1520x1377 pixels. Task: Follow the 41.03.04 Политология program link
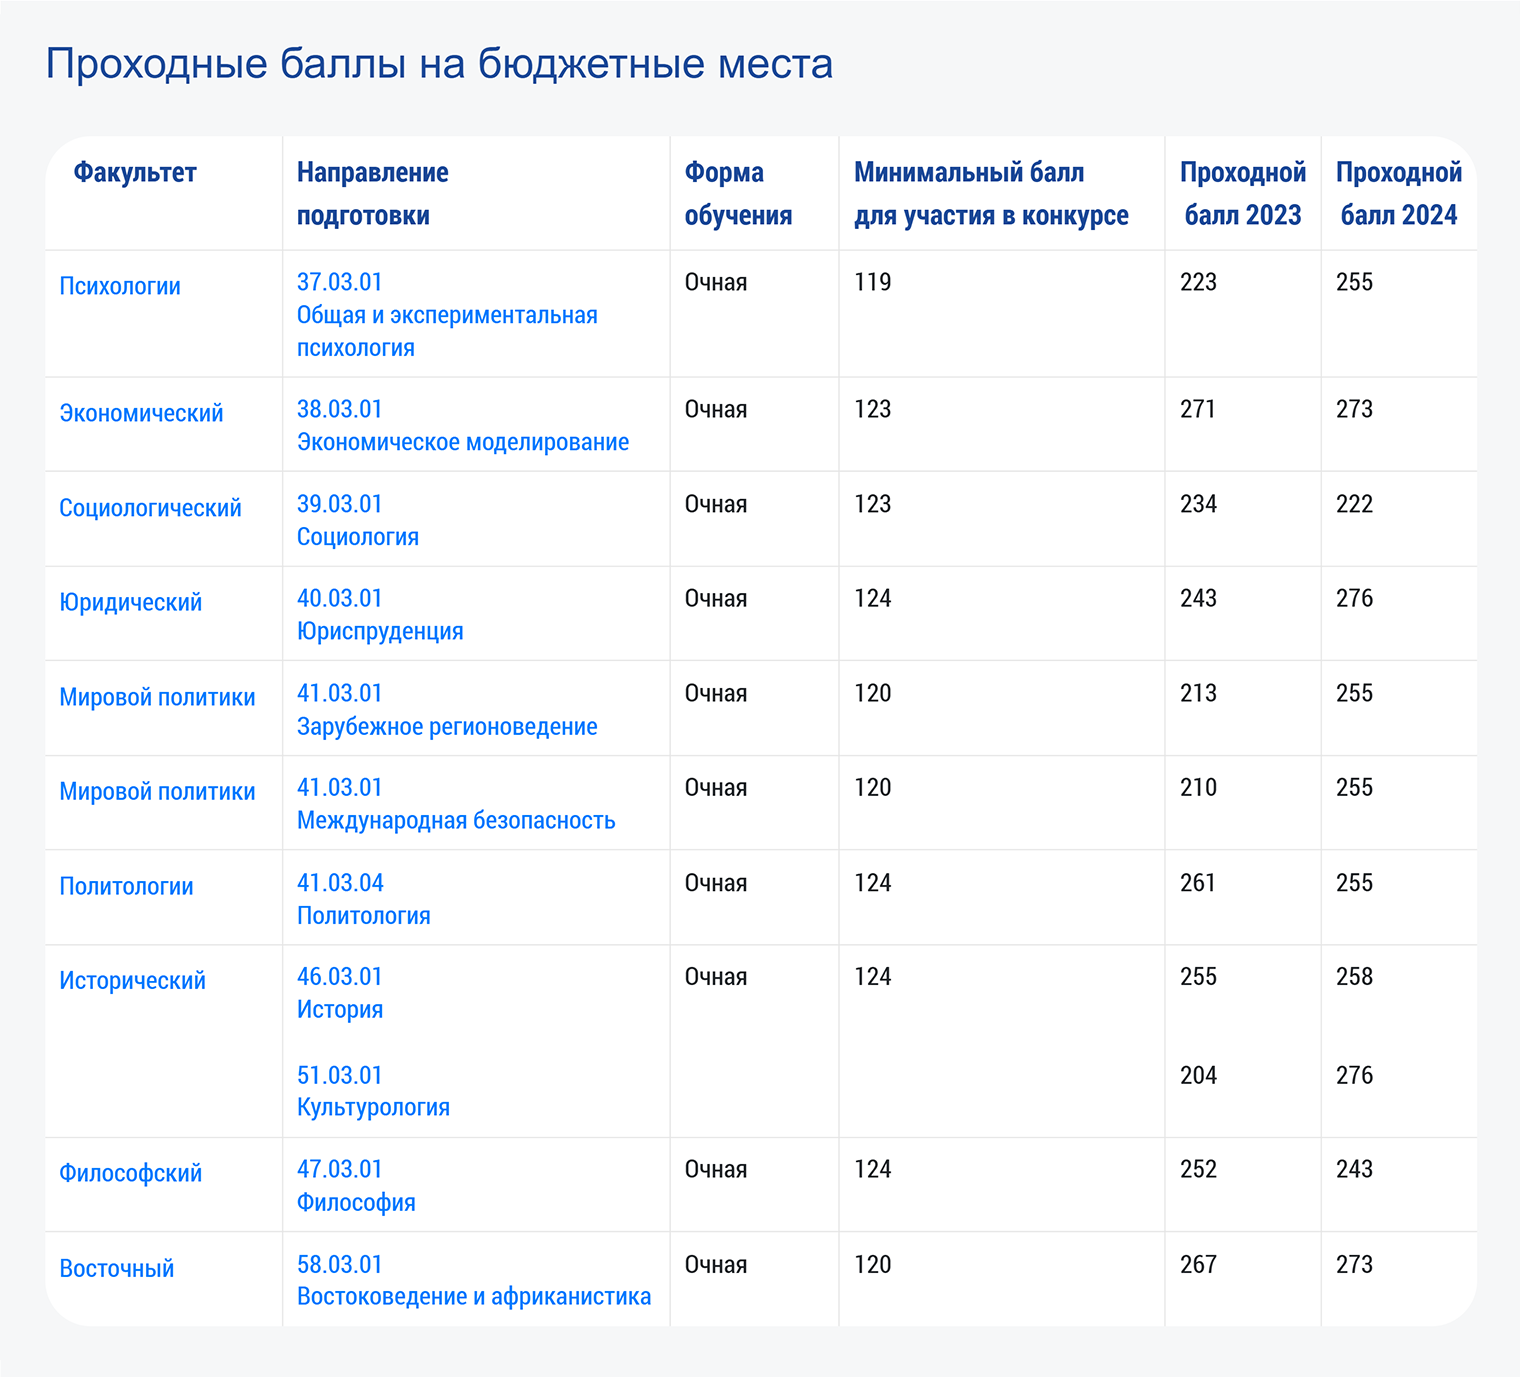click(x=364, y=899)
